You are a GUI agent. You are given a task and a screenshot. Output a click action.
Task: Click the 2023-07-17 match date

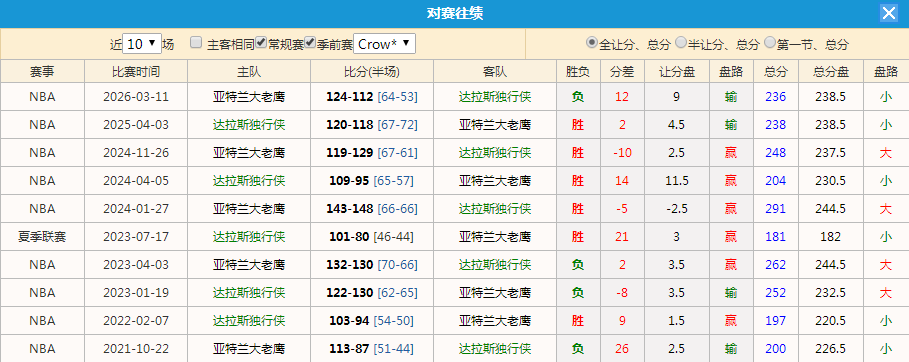136,237
